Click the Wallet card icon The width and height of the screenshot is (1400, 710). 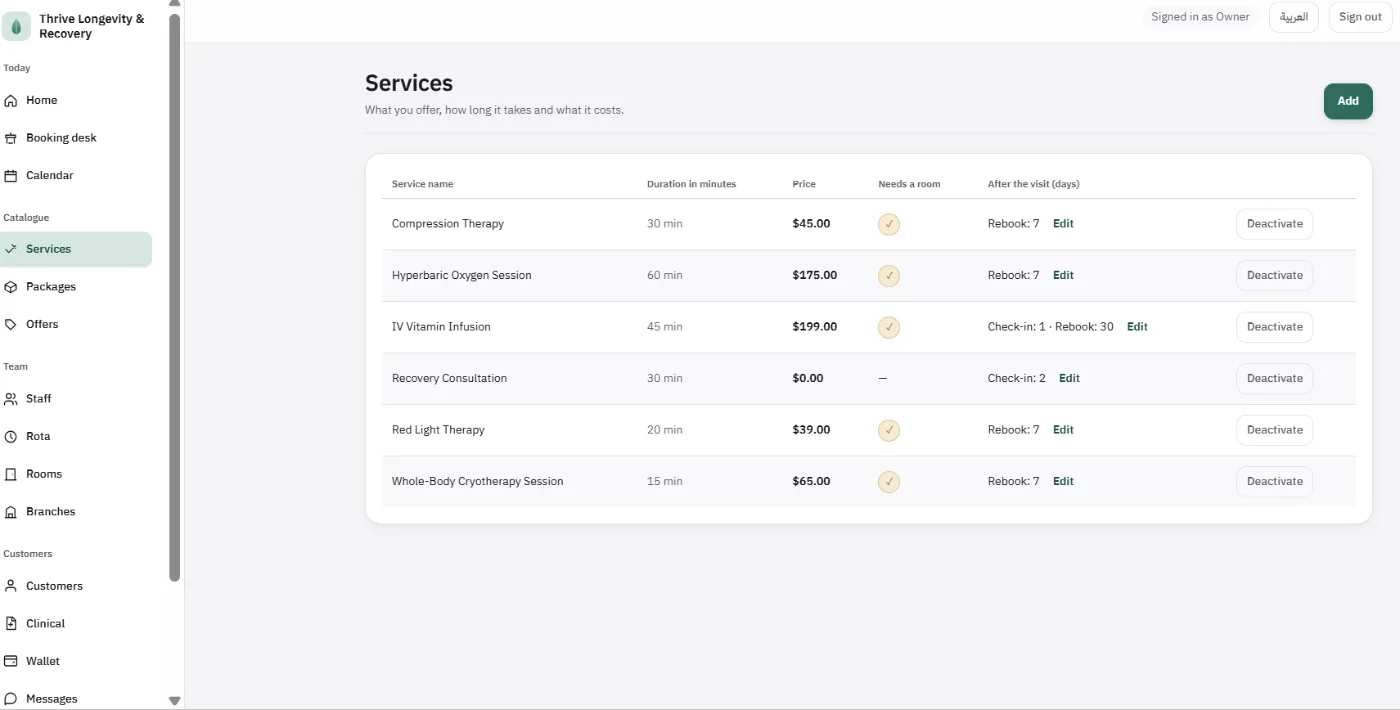click(11, 661)
